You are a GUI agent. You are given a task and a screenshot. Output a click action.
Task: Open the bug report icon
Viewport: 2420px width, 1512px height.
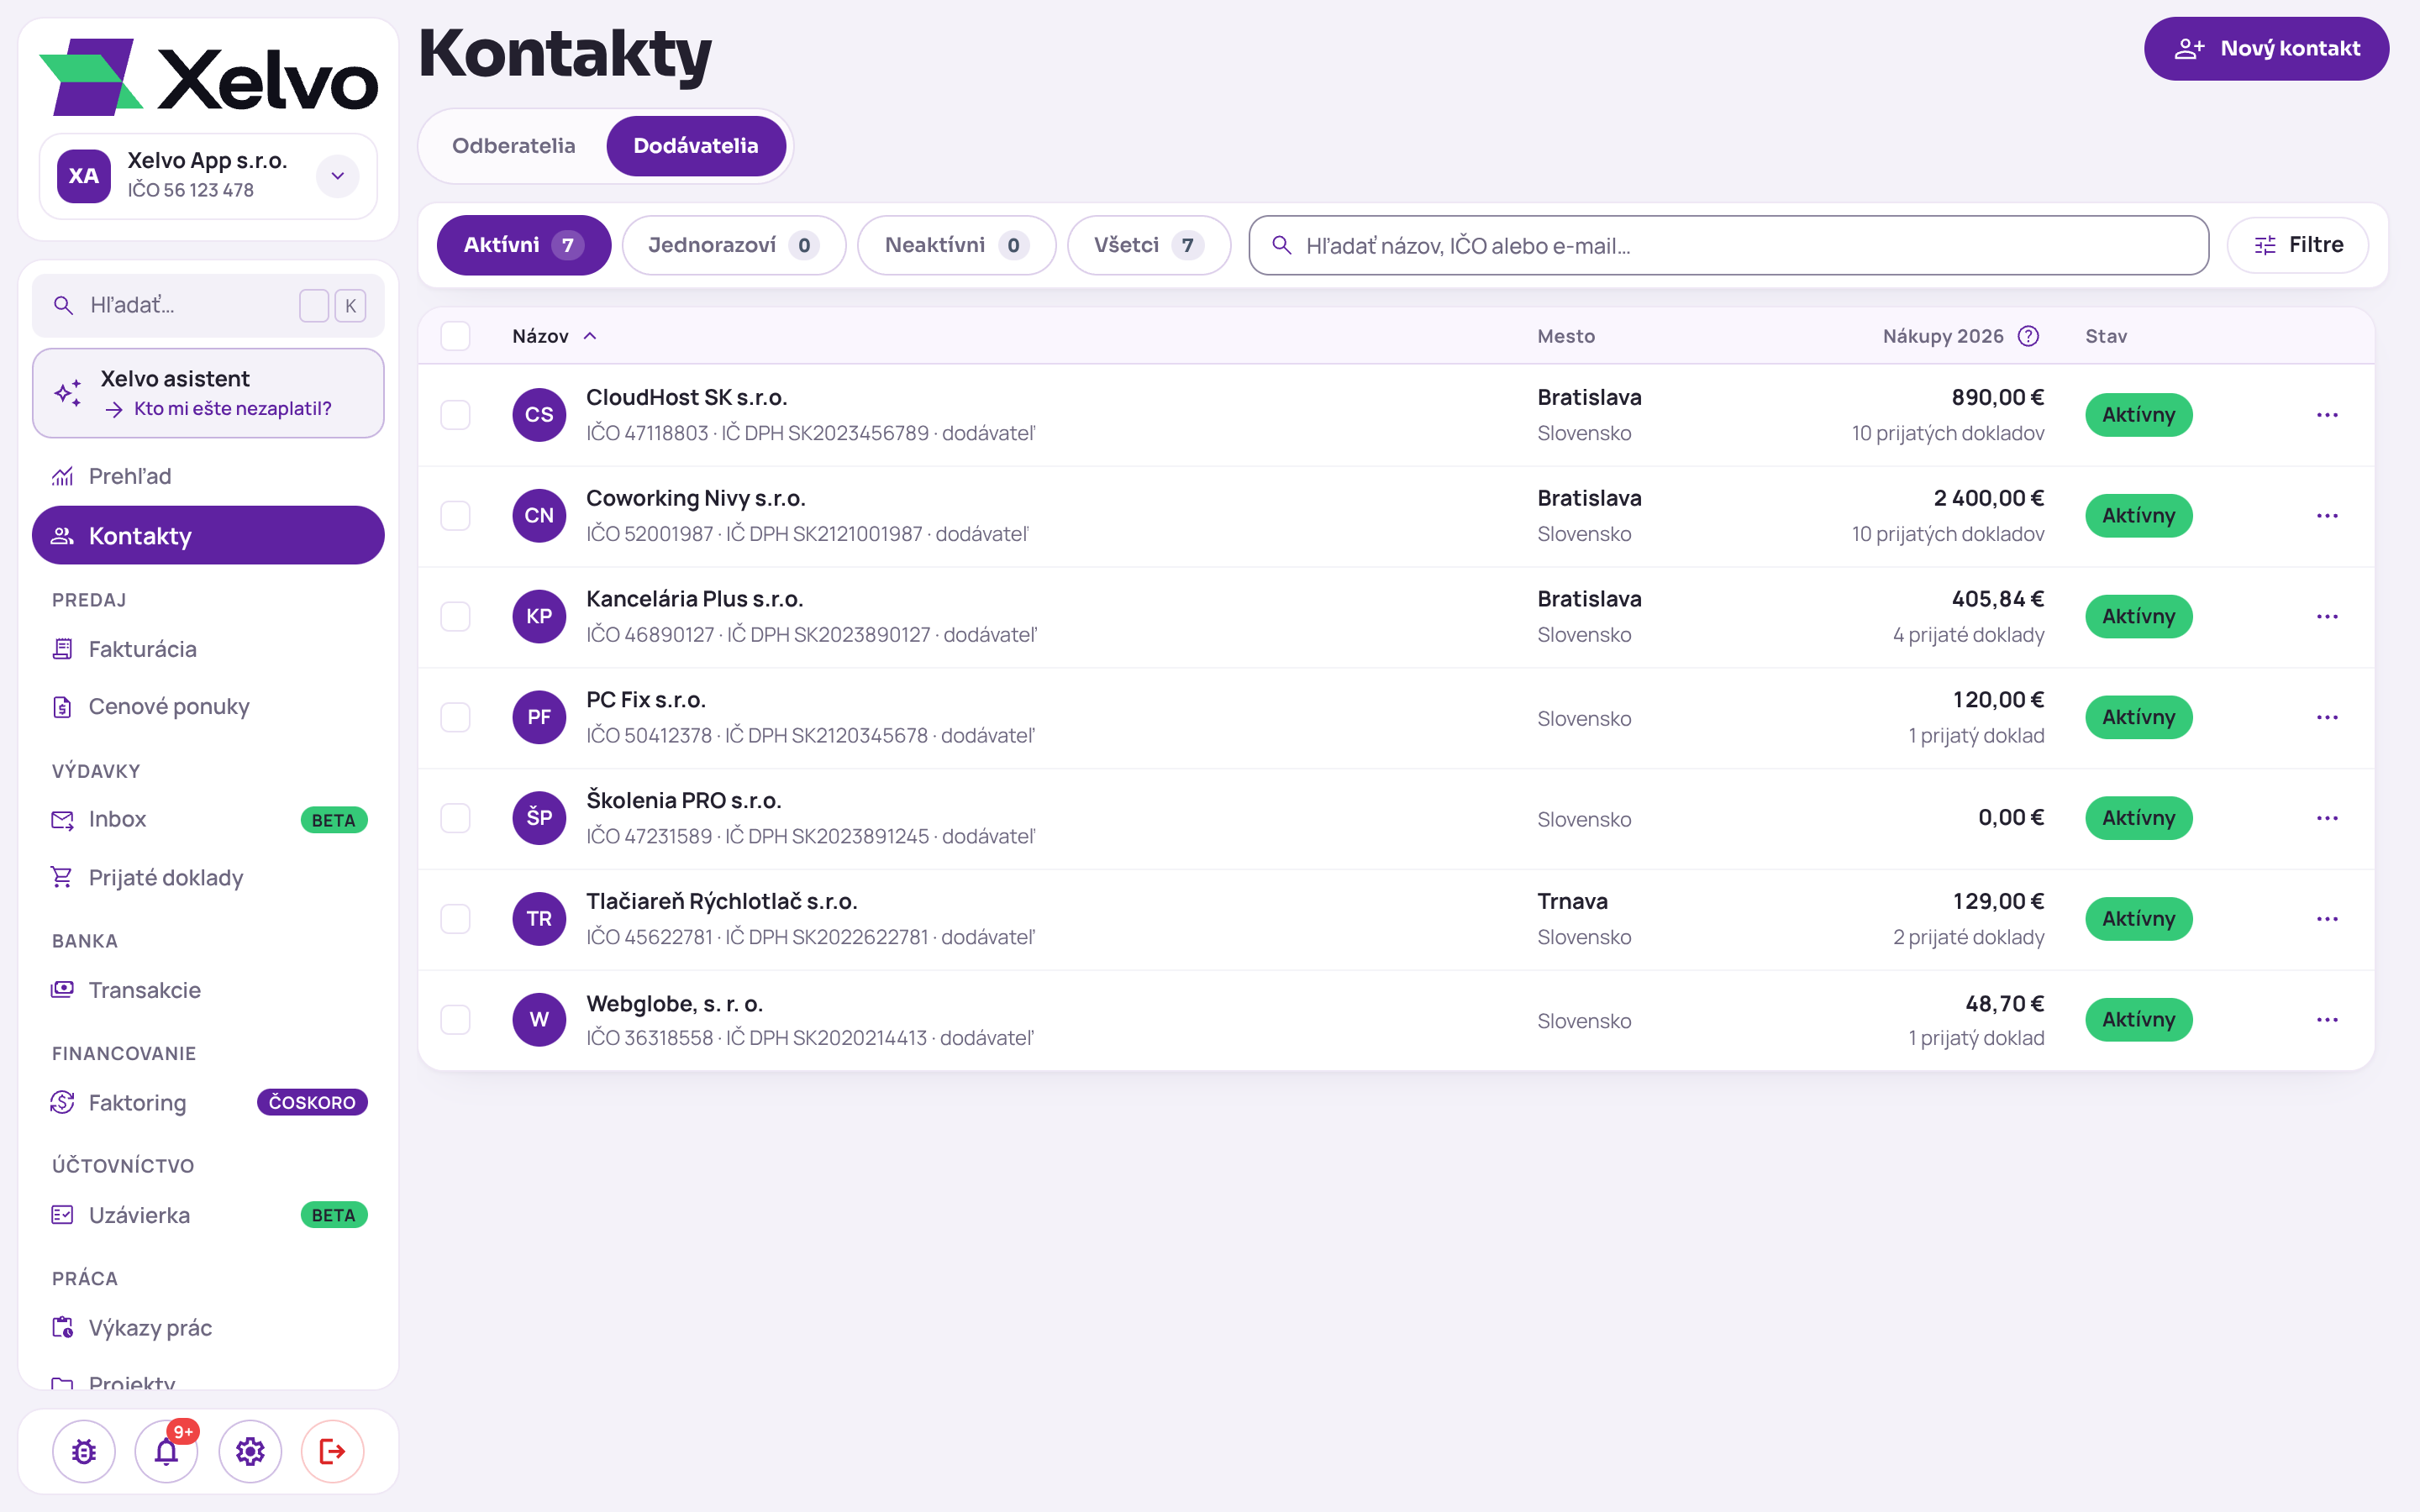pos(84,1451)
